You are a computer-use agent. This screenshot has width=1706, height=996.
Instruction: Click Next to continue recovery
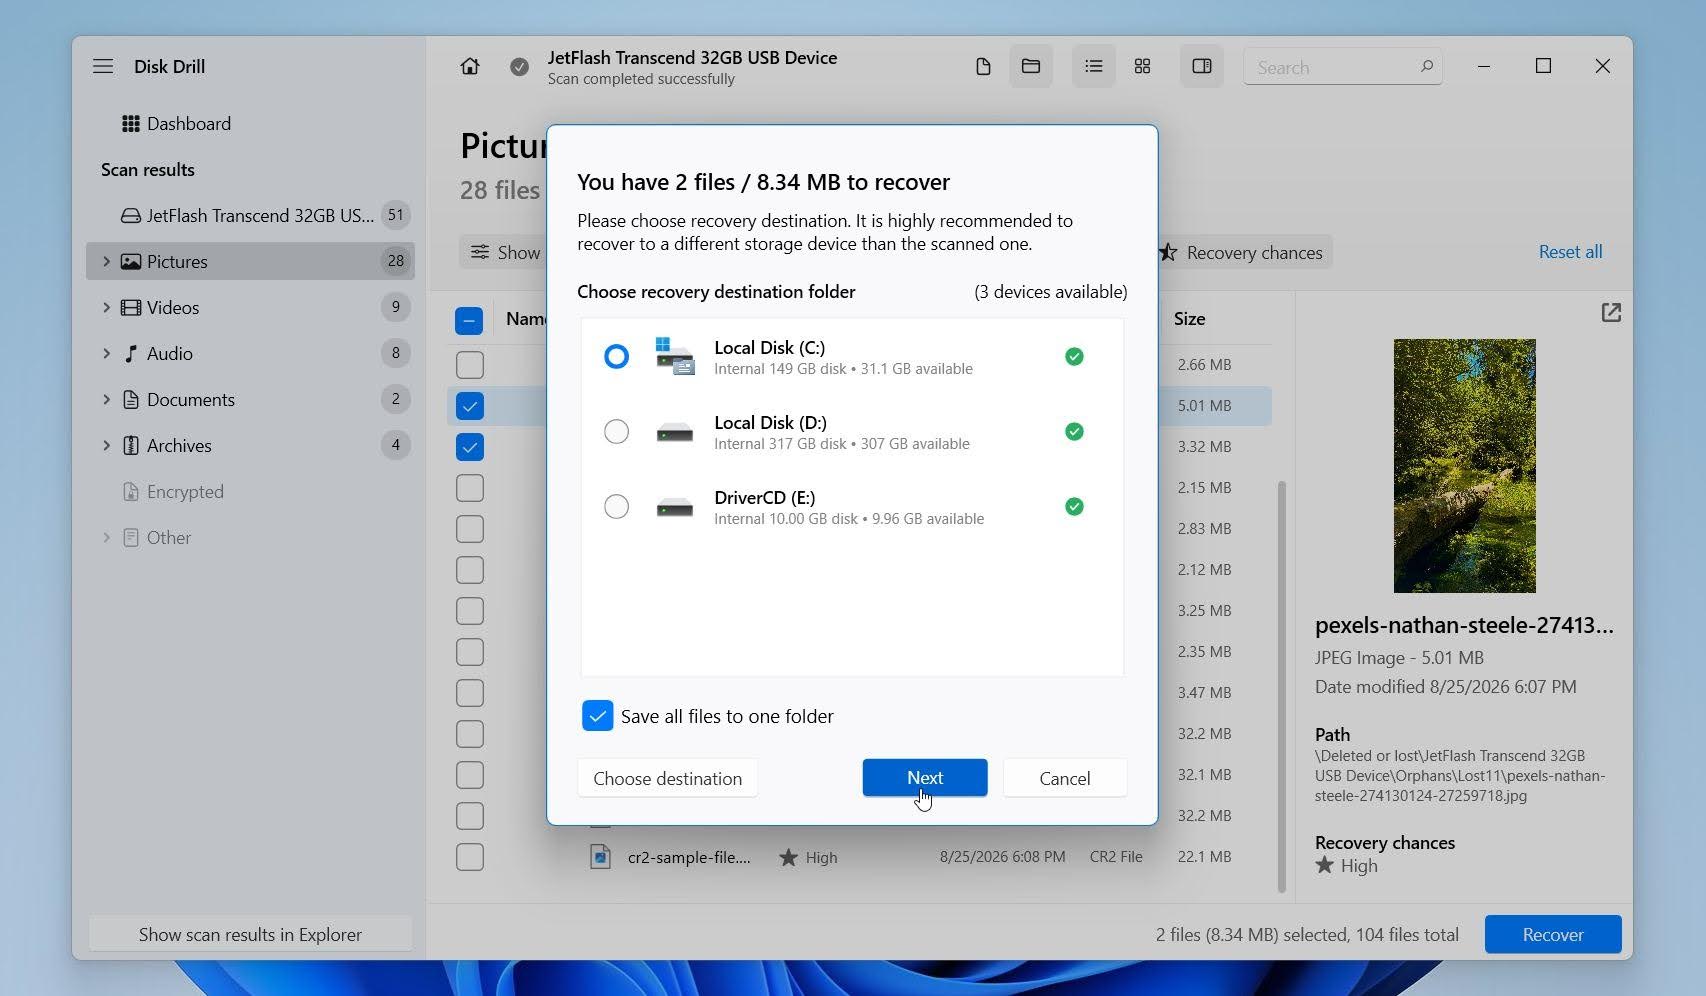pyautogui.click(x=925, y=778)
